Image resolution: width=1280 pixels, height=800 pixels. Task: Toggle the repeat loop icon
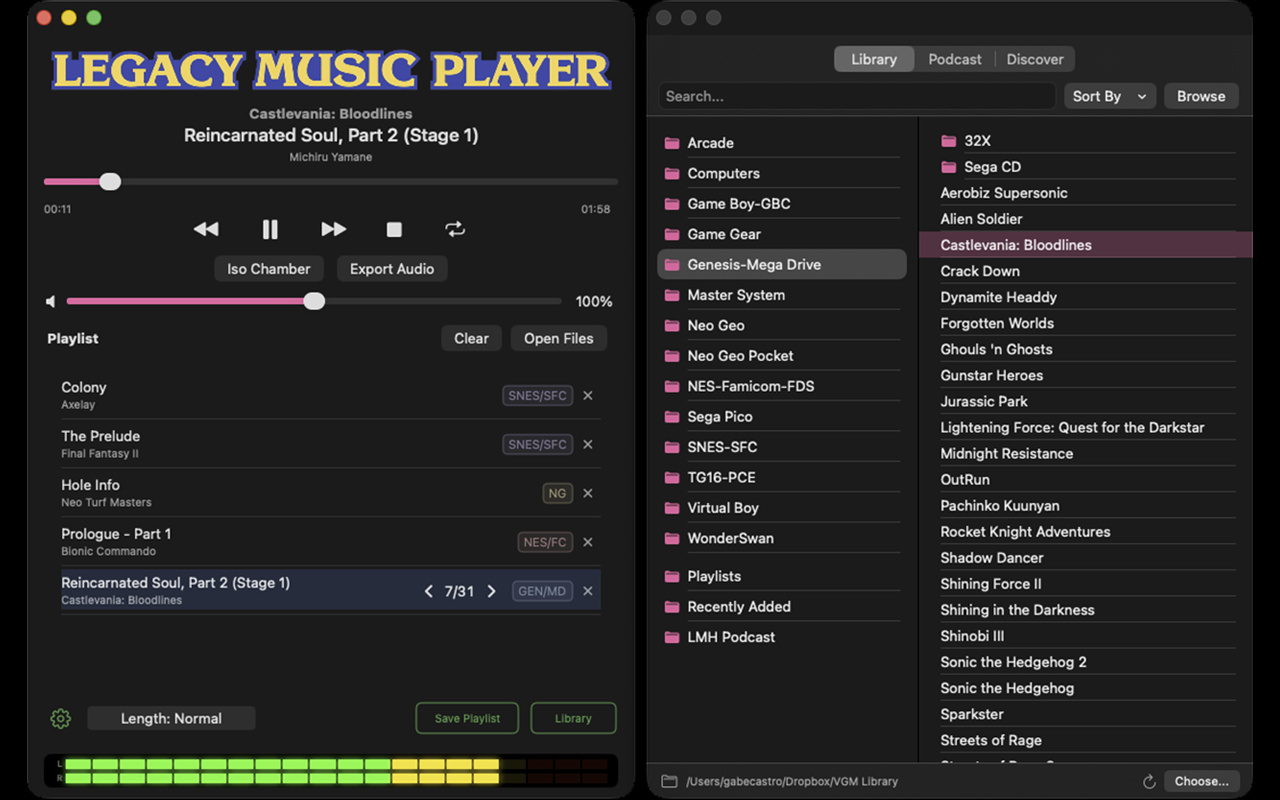pyautogui.click(x=455, y=229)
